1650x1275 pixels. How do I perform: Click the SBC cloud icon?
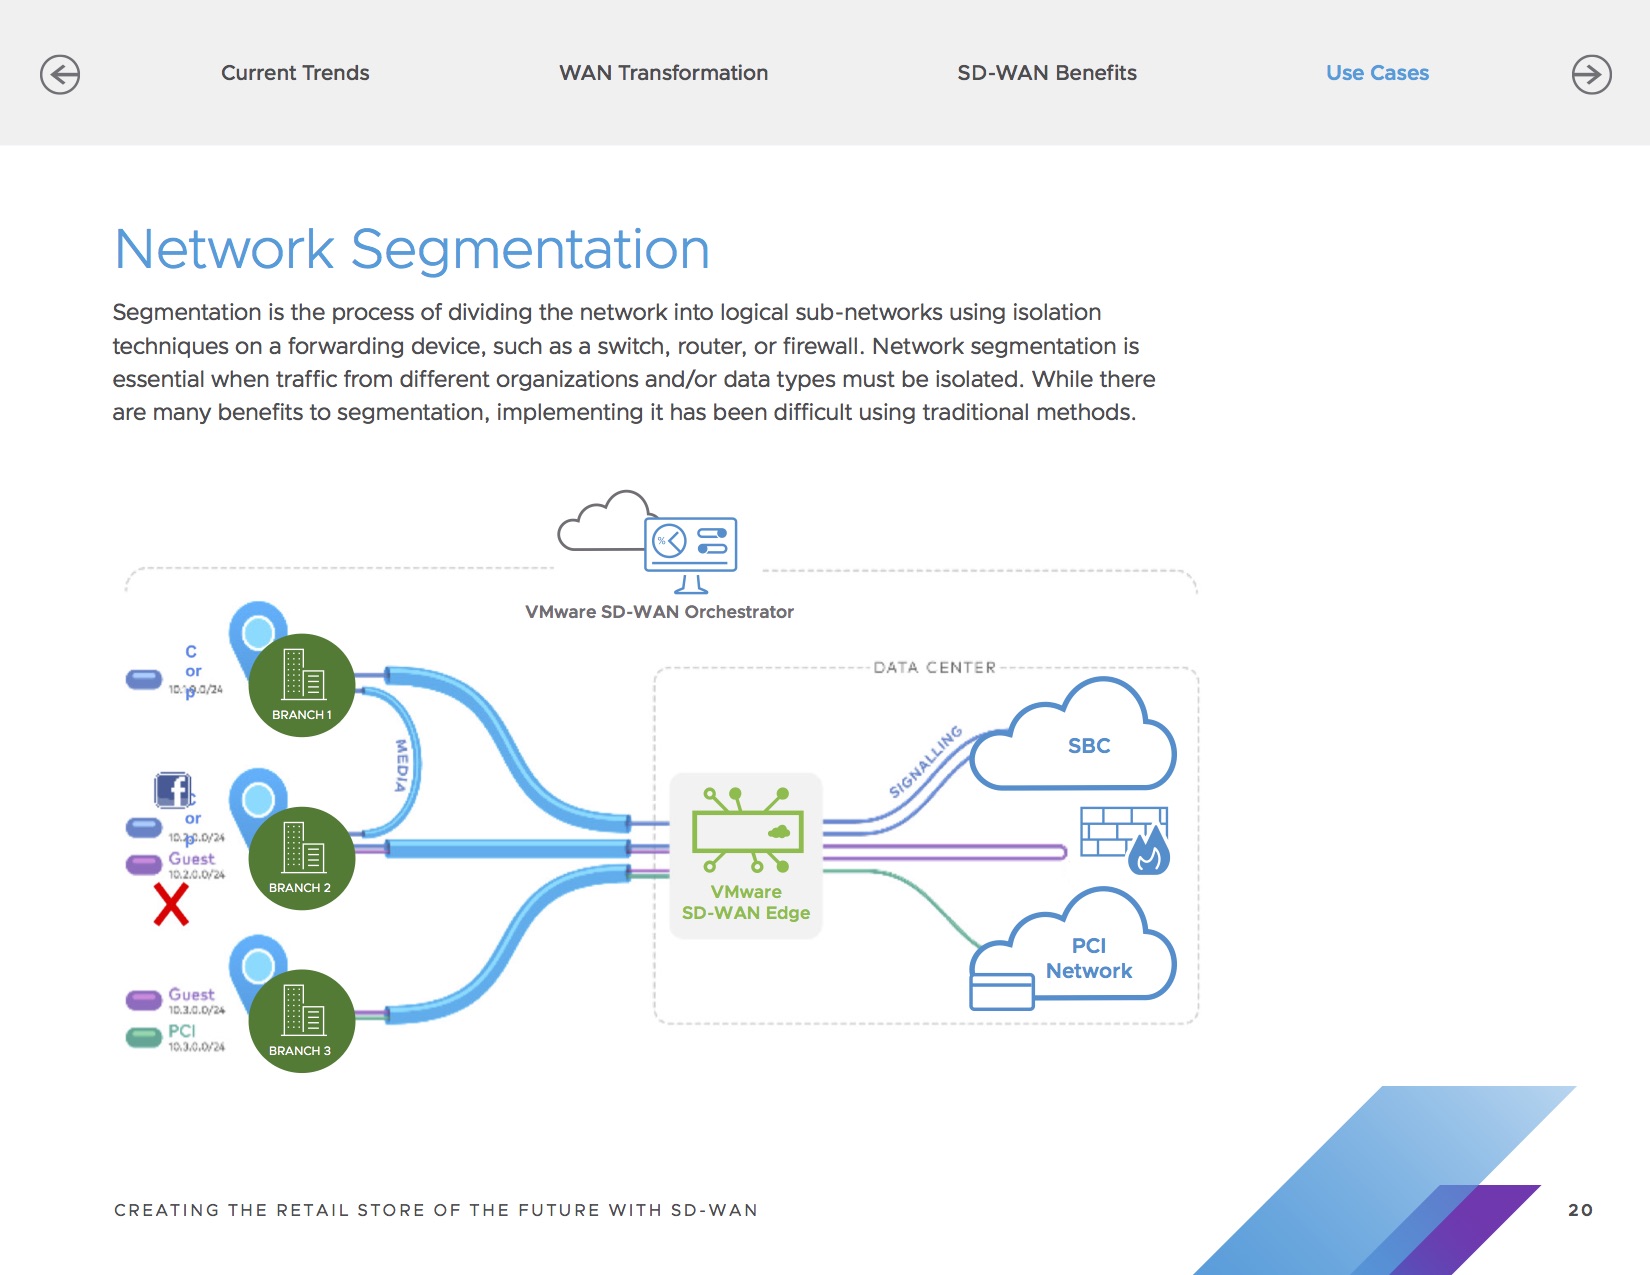[1072, 735]
